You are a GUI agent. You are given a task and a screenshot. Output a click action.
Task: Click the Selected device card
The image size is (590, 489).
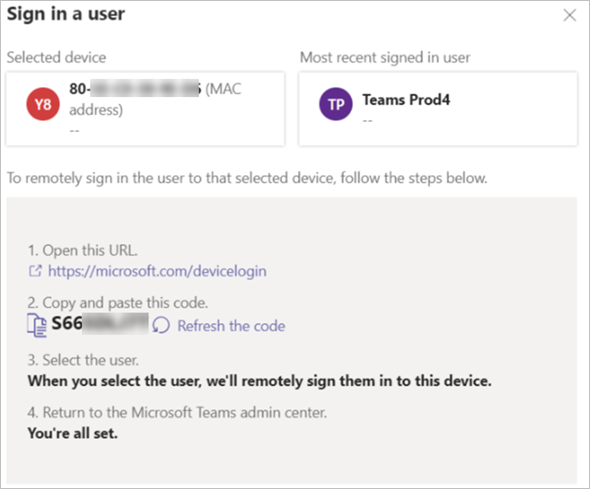point(145,109)
